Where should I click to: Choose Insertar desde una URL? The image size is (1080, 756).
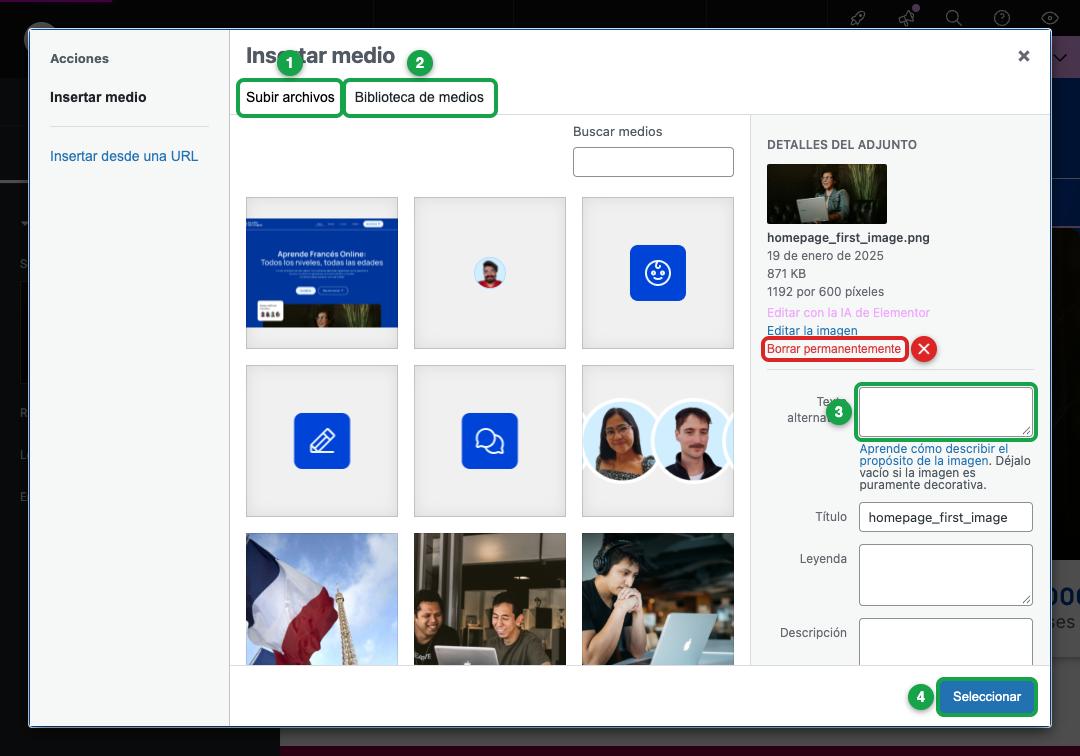(124, 156)
